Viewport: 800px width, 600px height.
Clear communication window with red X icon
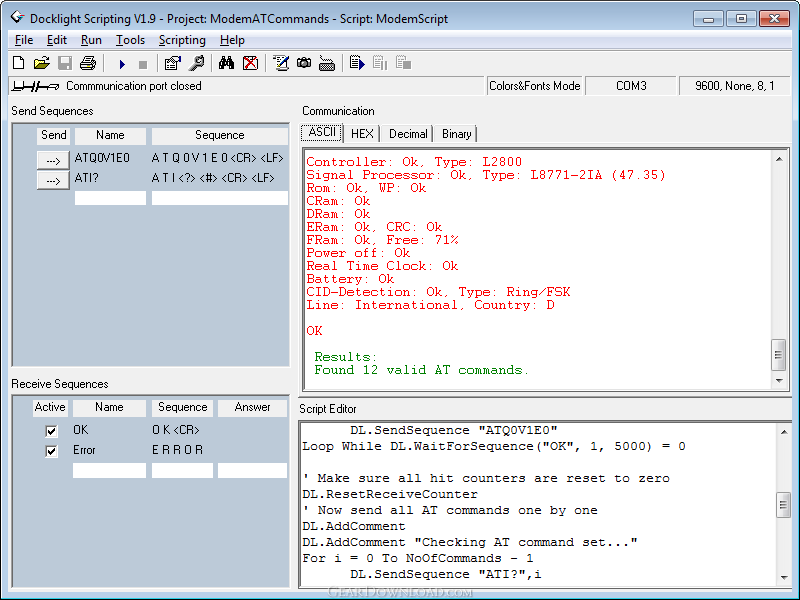pos(250,63)
